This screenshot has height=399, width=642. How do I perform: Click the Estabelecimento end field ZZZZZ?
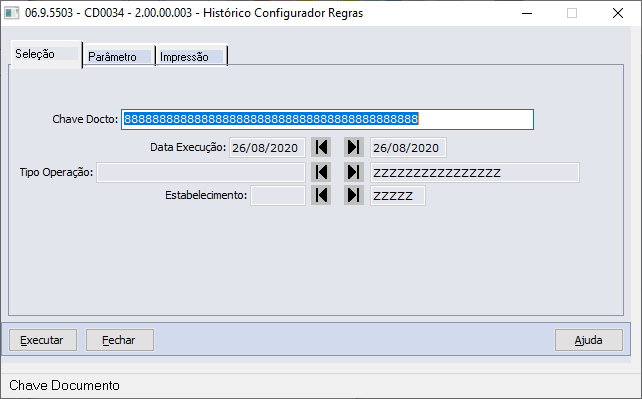[398, 196]
